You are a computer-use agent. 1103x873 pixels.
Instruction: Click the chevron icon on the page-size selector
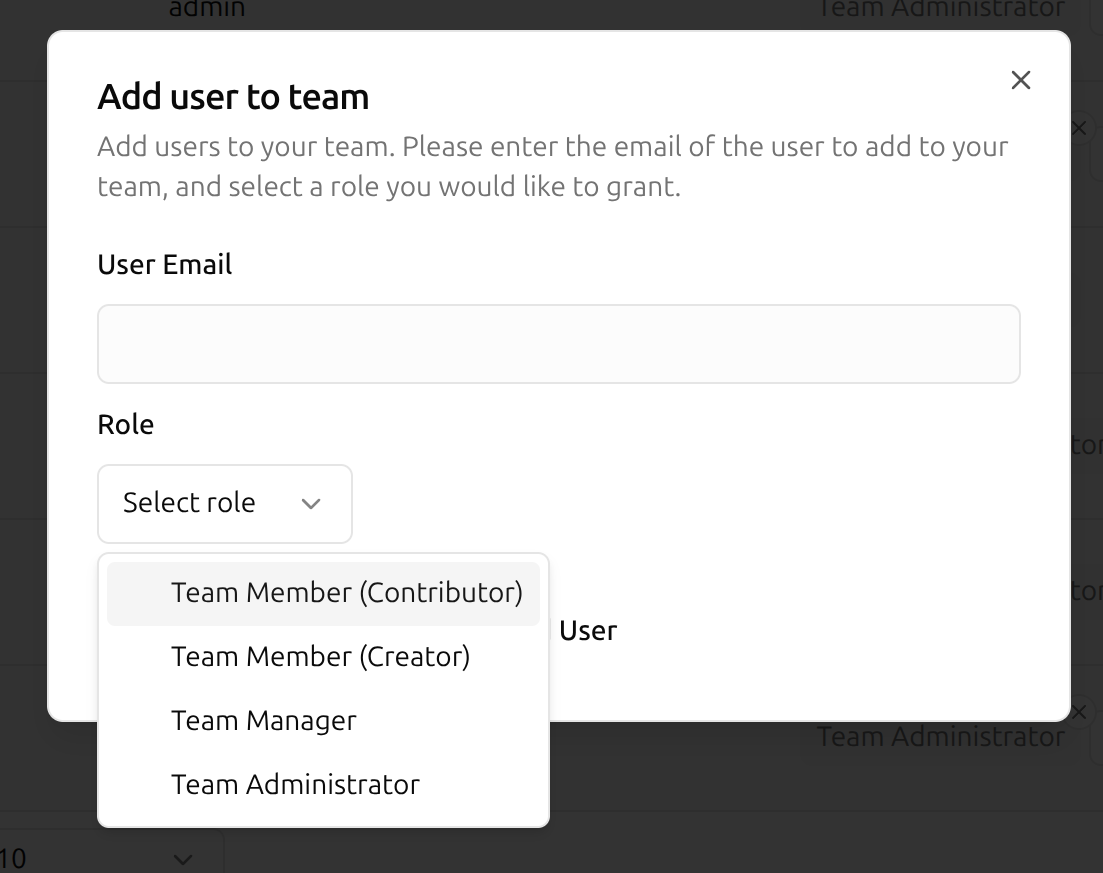(x=182, y=859)
